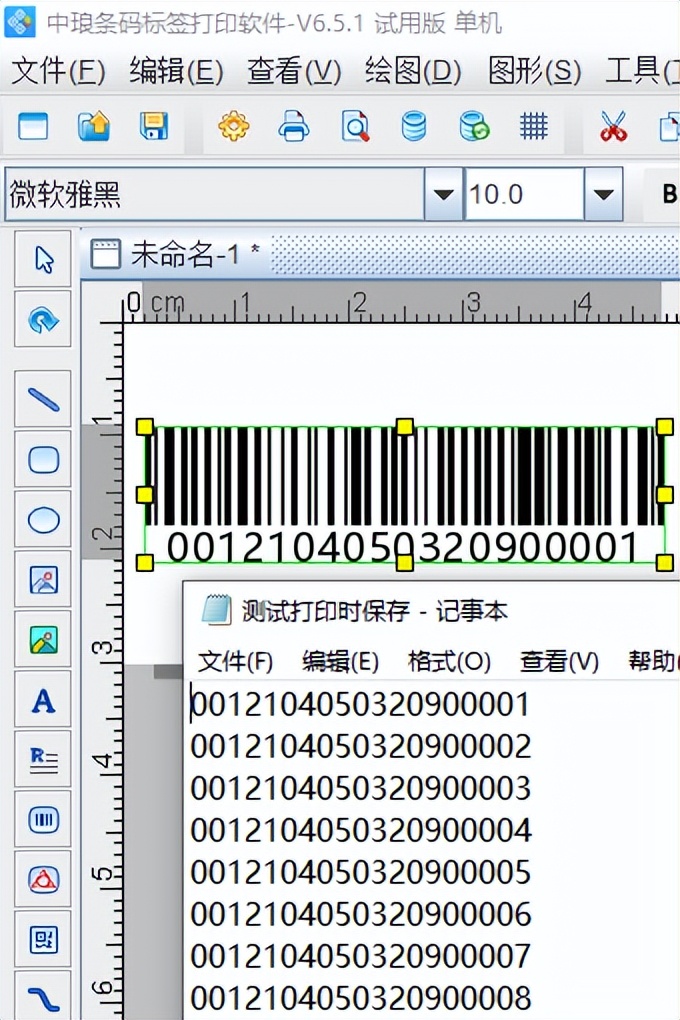Click the database refresh icon
This screenshot has height=1020, width=680.
474,126
